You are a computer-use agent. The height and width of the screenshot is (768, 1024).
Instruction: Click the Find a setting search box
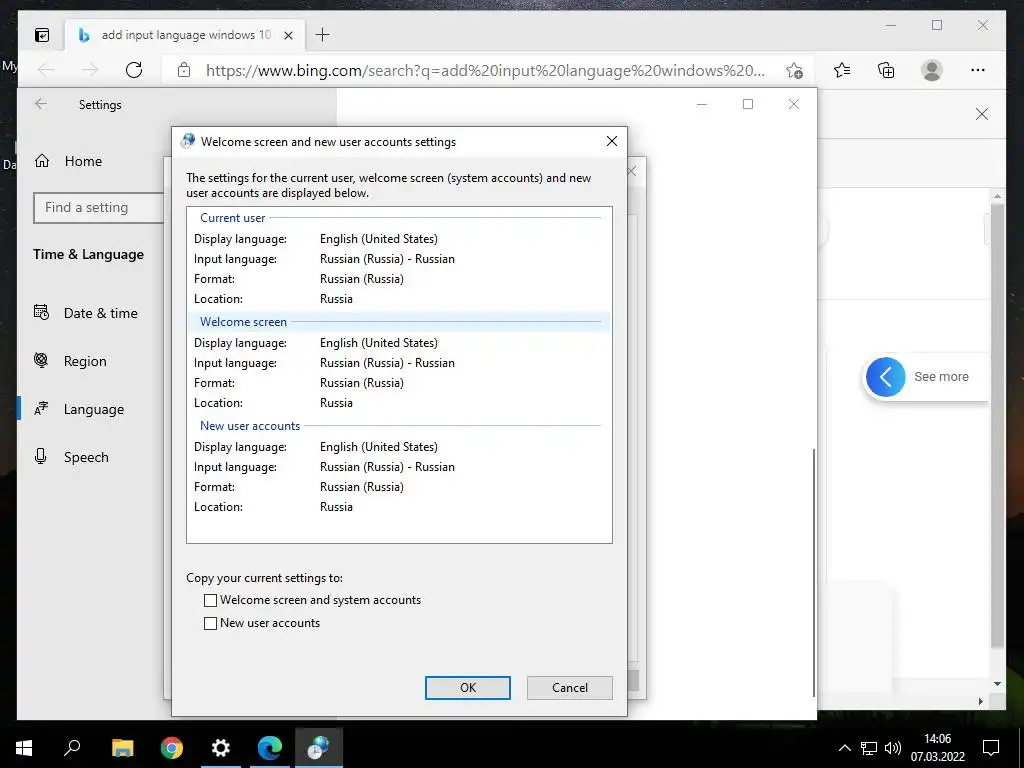[98, 208]
